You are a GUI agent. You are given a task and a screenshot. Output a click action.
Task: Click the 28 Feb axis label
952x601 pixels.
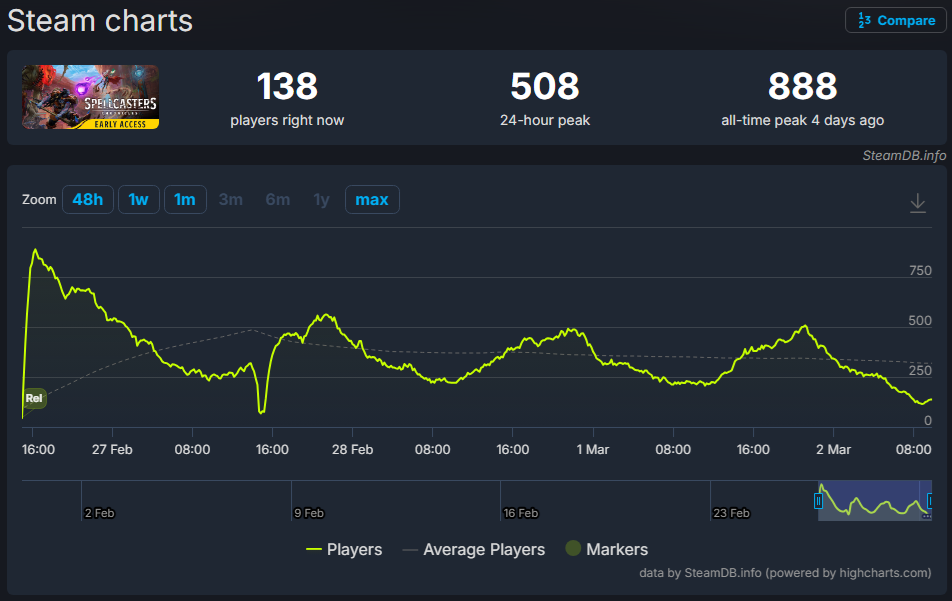(353, 449)
